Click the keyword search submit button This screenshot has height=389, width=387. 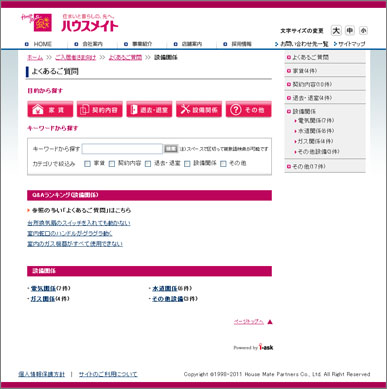click(171, 149)
